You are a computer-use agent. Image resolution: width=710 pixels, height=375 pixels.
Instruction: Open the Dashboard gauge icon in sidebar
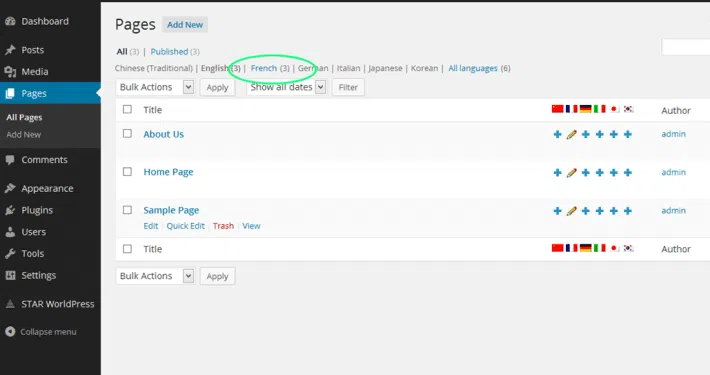(10, 21)
